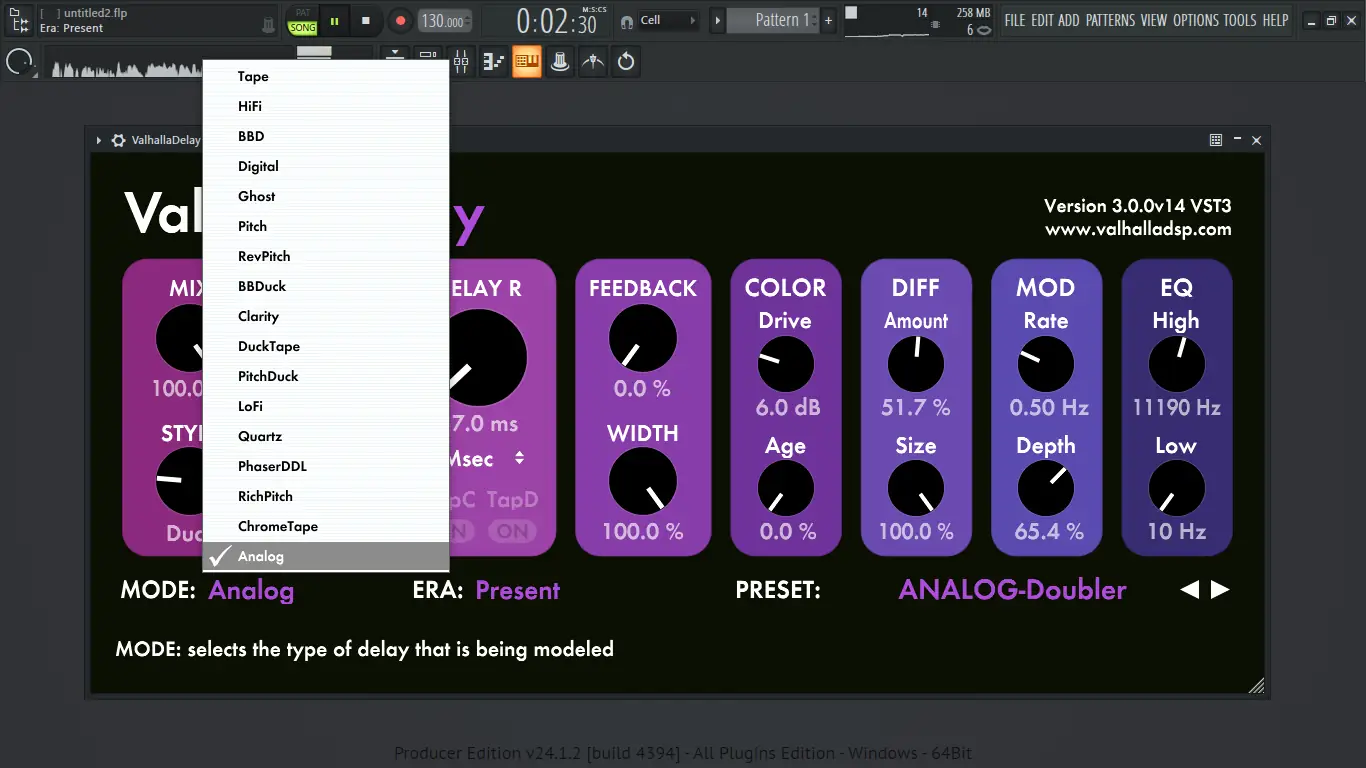Viewport: 1366px width, 768px height.
Task: Switch to SONG mode
Action: tap(302, 28)
